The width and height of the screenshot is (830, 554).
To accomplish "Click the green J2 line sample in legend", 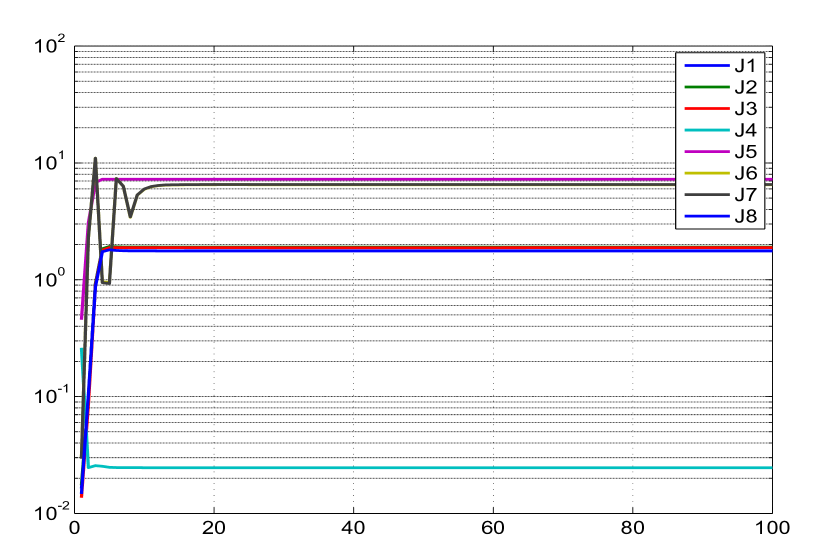I will pos(705,87).
